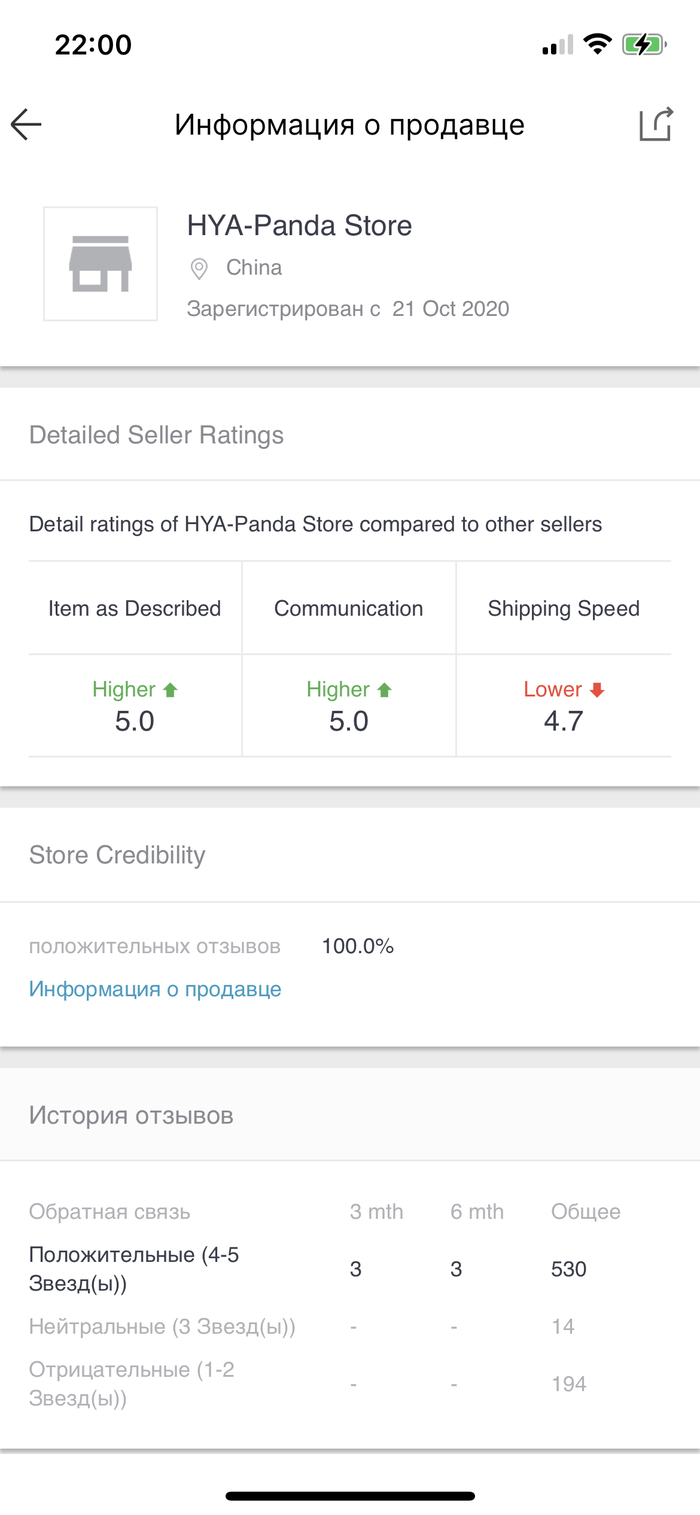Tap the Положительные (4-5 Звезд) row

pos(134,1269)
